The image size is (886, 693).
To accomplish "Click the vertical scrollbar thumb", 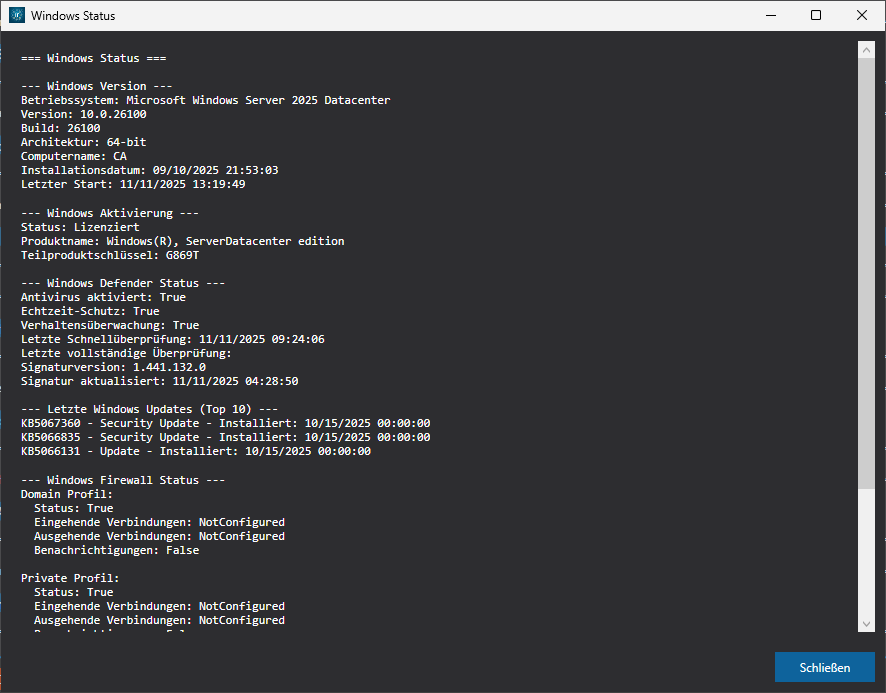I will pos(866,270).
